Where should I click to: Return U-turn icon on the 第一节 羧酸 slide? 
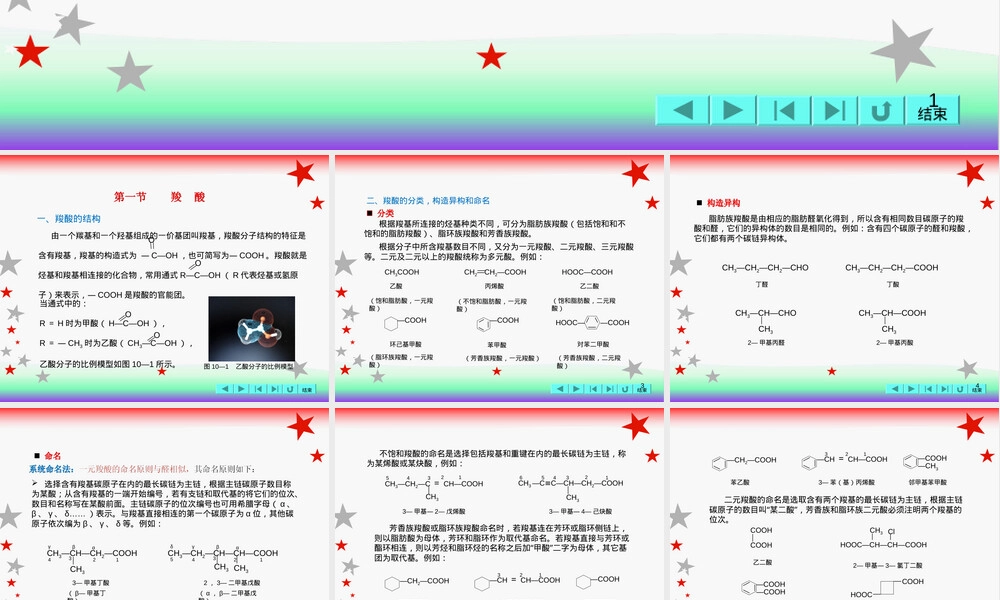click(290, 389)
